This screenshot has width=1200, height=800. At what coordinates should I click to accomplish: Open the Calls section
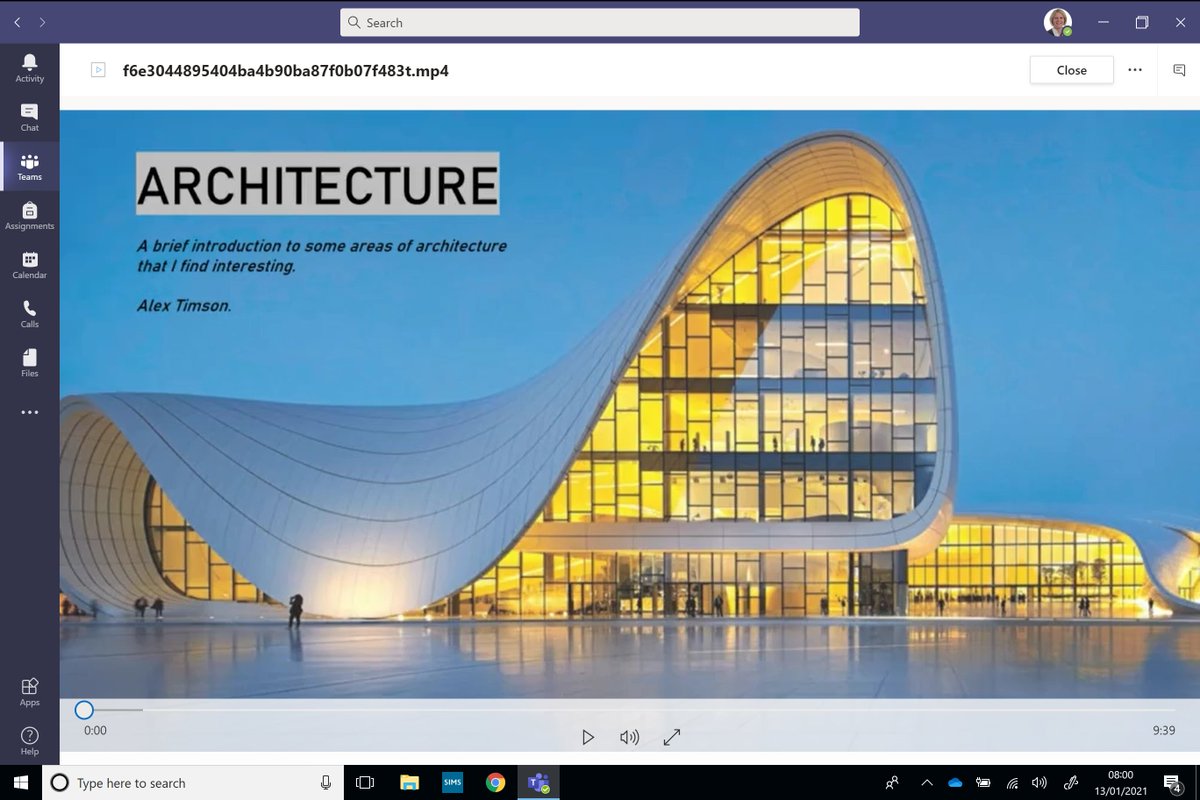tap(29, 311)
